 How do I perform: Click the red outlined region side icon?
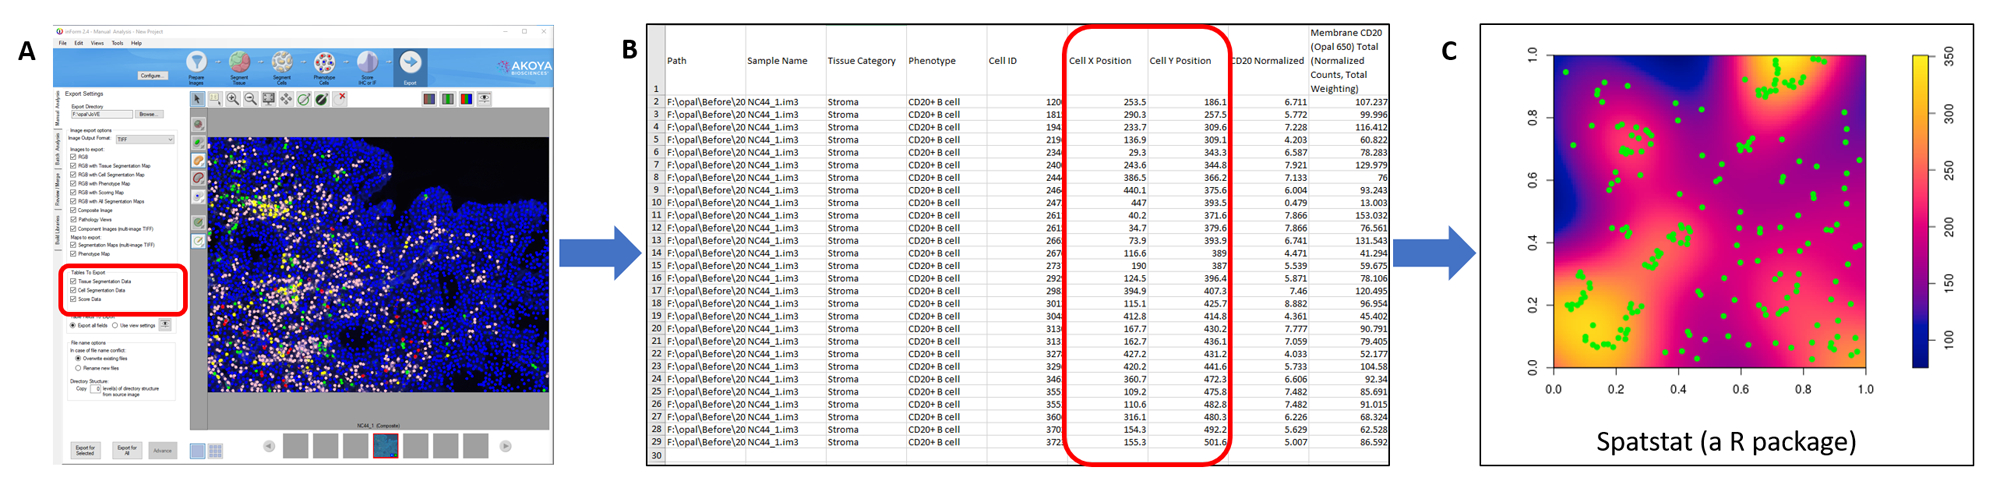198,178
